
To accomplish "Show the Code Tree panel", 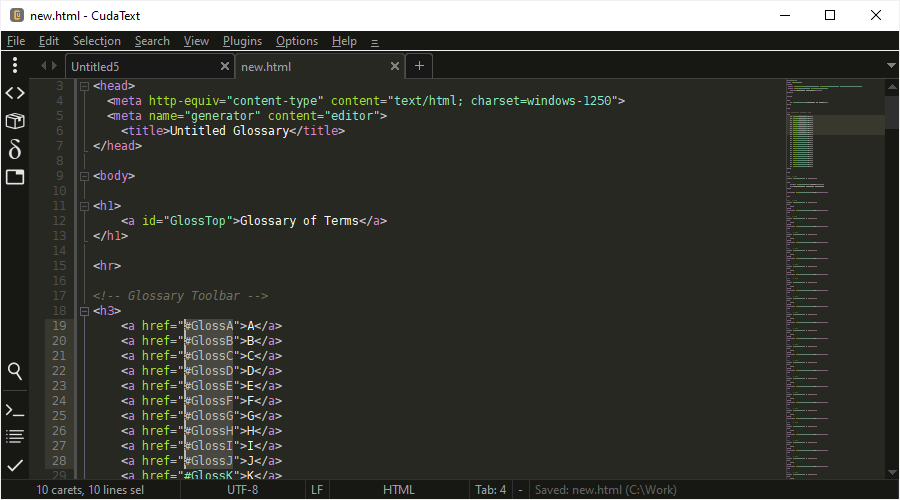I will click(x=15, y=93).
